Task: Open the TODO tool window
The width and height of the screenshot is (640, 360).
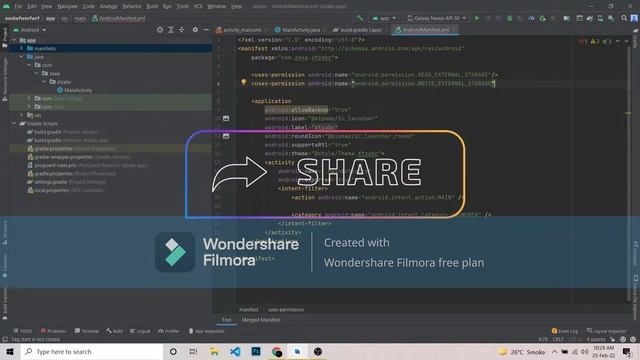Action: (23, 331)
